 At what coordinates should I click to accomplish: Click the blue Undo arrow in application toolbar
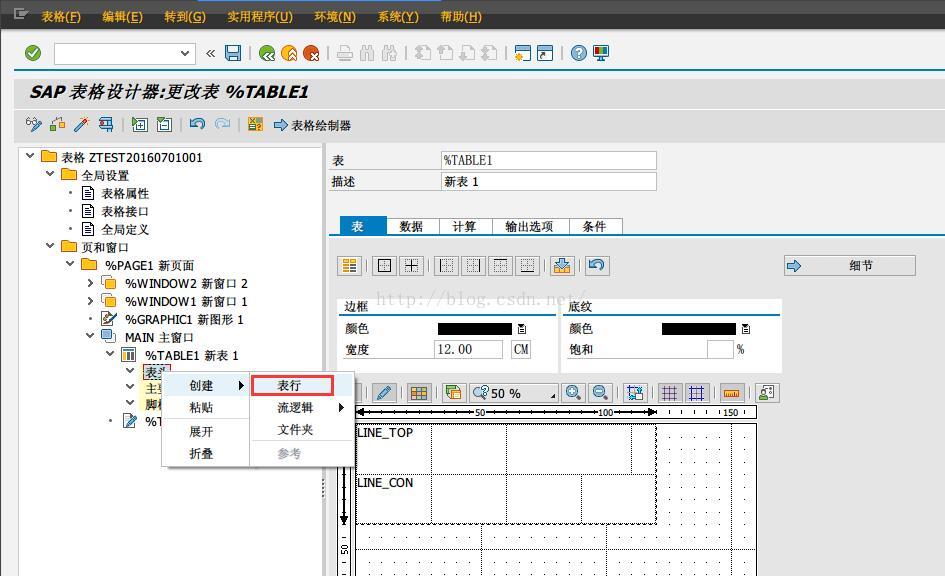pyautogui.click(x=197, y=125)
